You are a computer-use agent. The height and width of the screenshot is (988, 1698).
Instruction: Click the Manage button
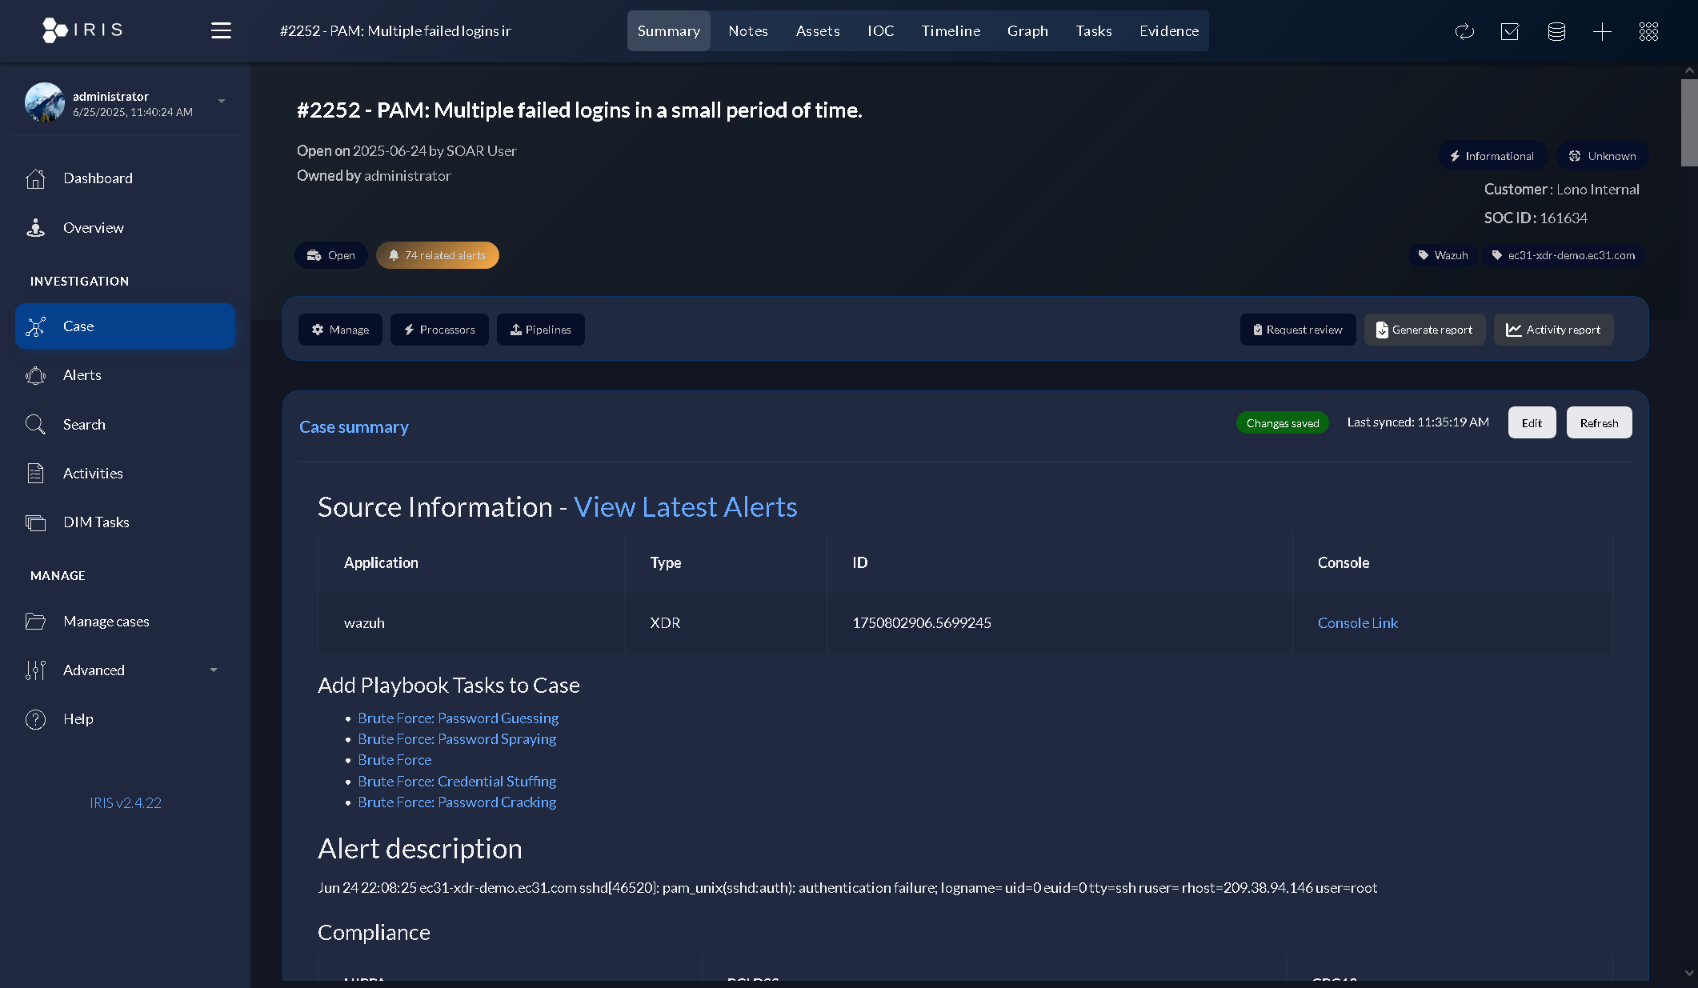pos(340,330)
